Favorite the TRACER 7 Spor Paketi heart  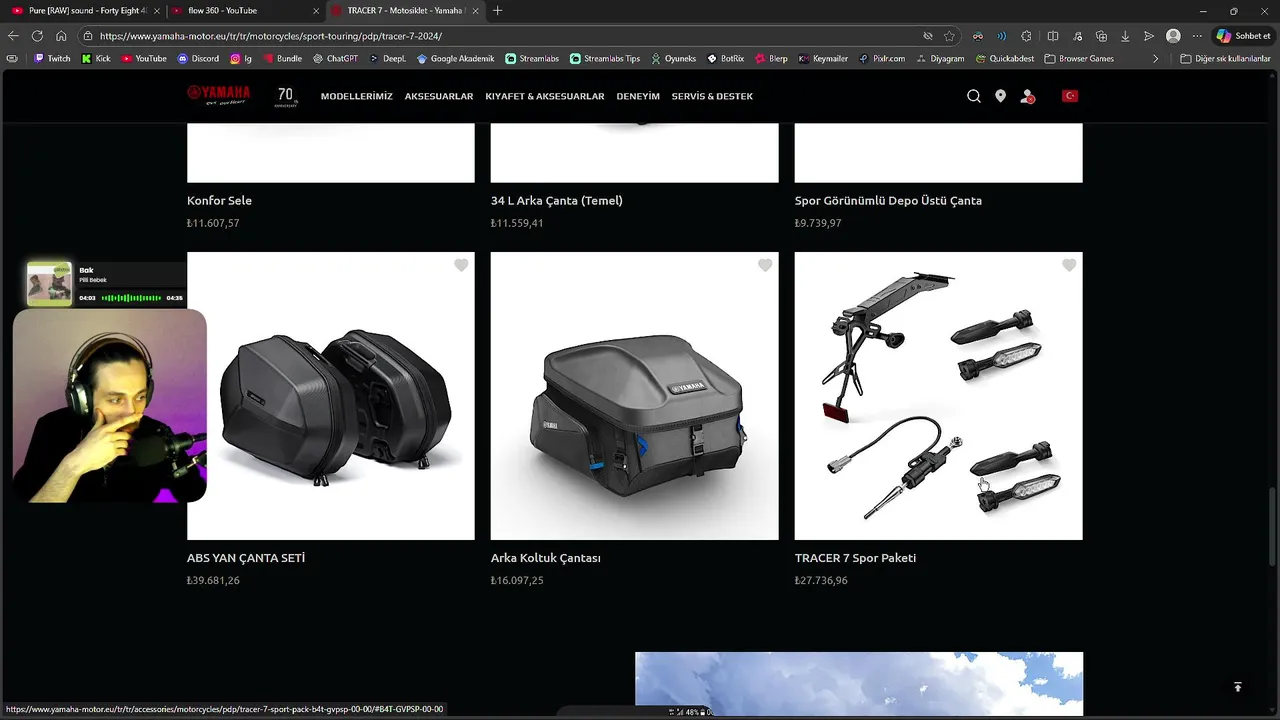pos(1069,265)
